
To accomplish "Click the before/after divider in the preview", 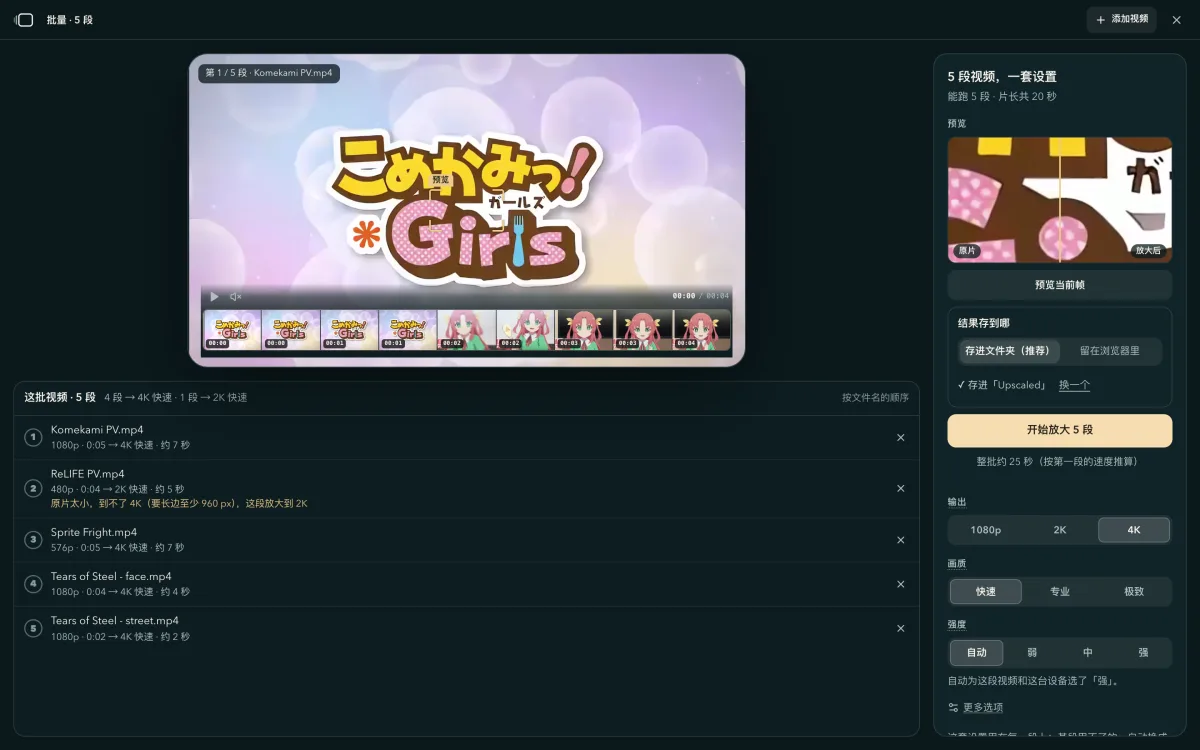I will [x=1060, y=200].
